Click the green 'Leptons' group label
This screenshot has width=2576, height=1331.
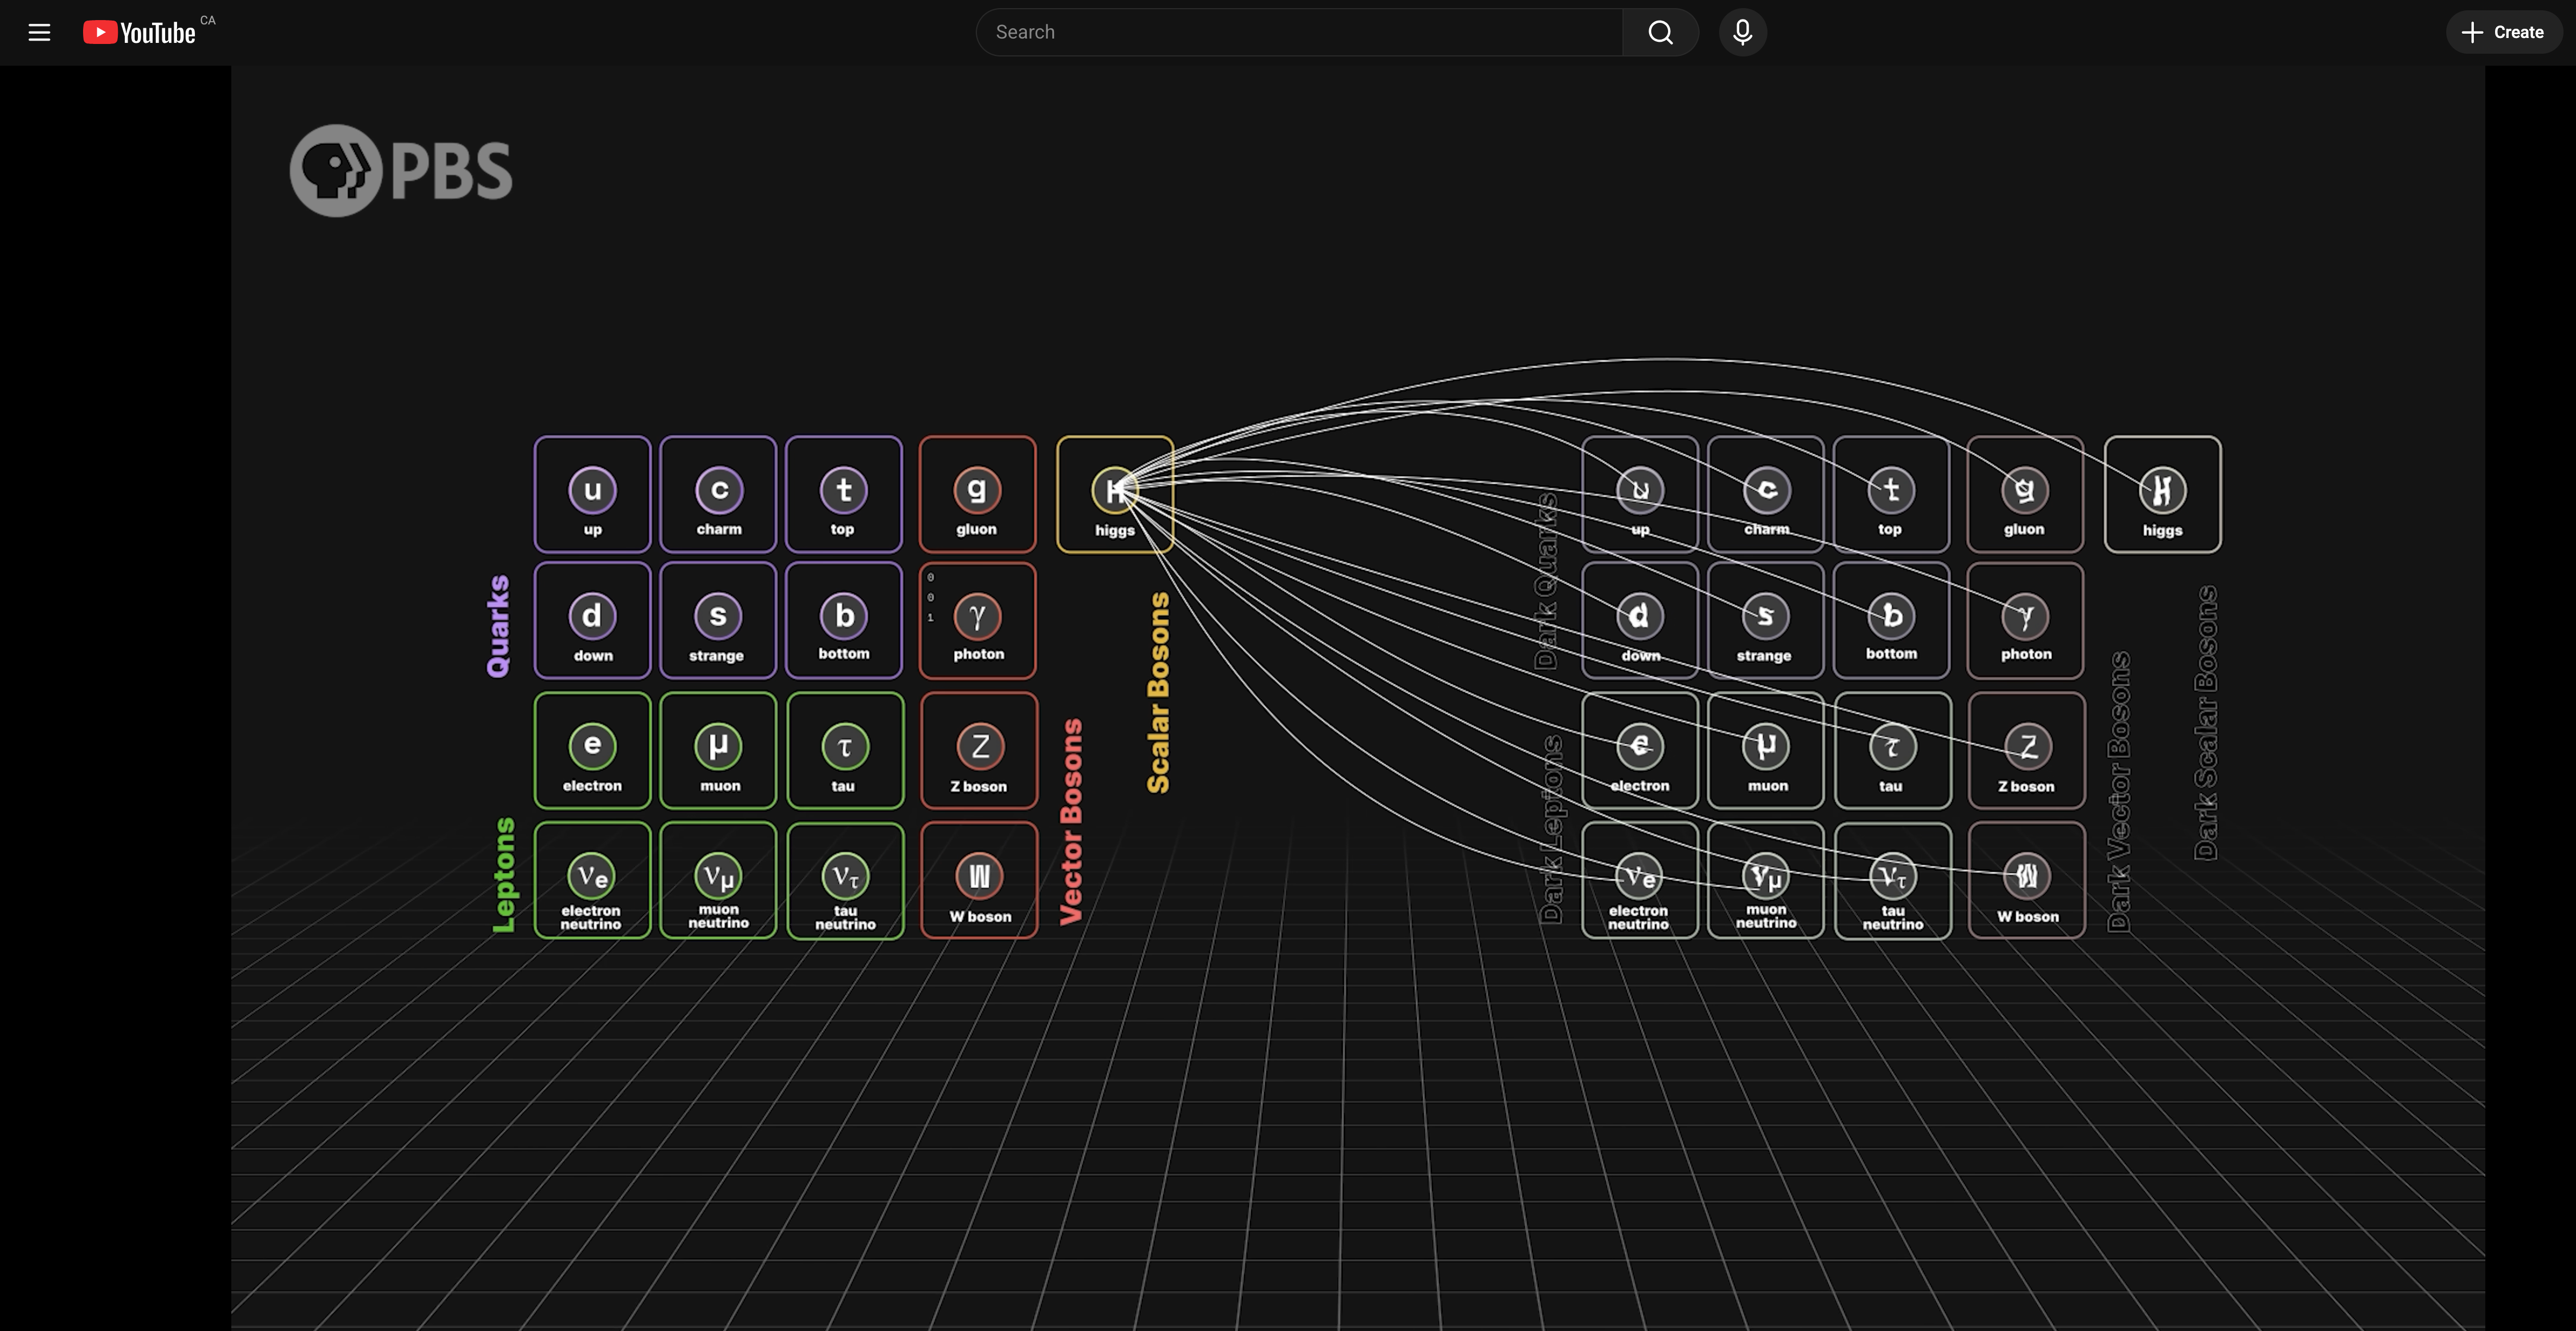tap(504, 875)
